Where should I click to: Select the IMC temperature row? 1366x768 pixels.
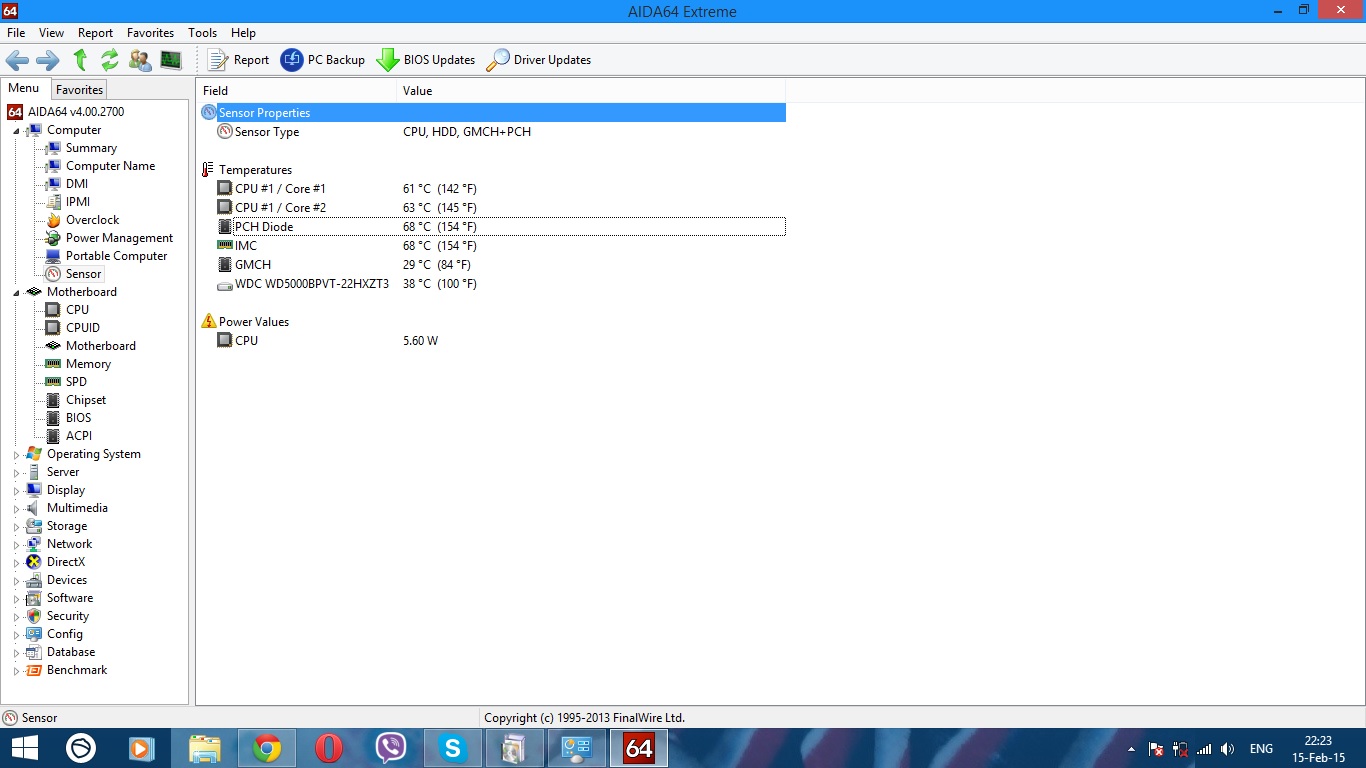pos(491,246)
